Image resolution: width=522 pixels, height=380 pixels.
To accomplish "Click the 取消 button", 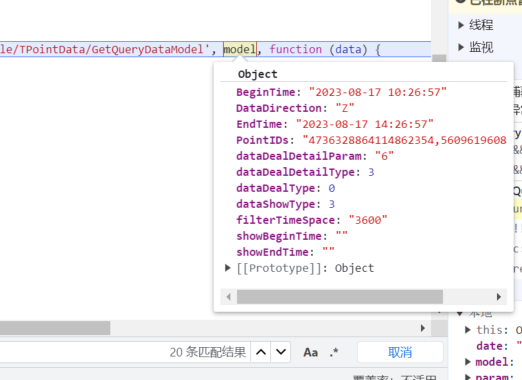I will 400,352.
